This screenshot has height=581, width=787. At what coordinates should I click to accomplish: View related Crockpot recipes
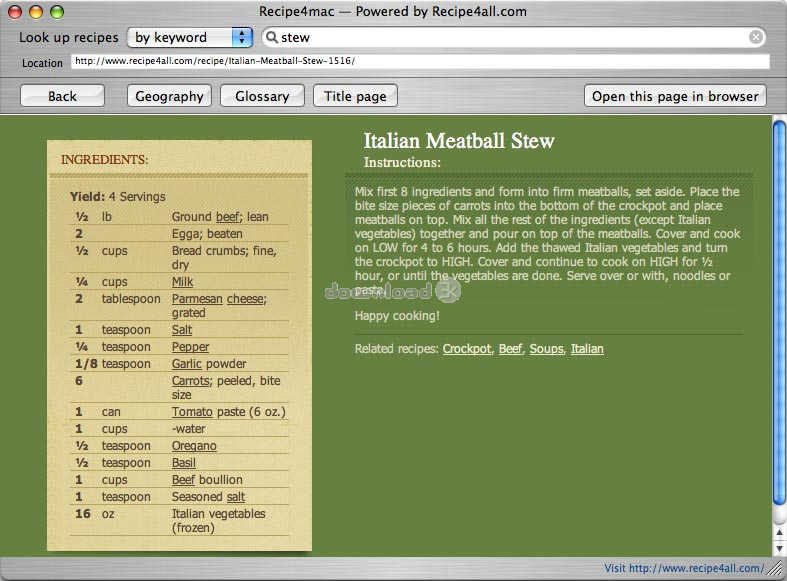tap(467, 349)
